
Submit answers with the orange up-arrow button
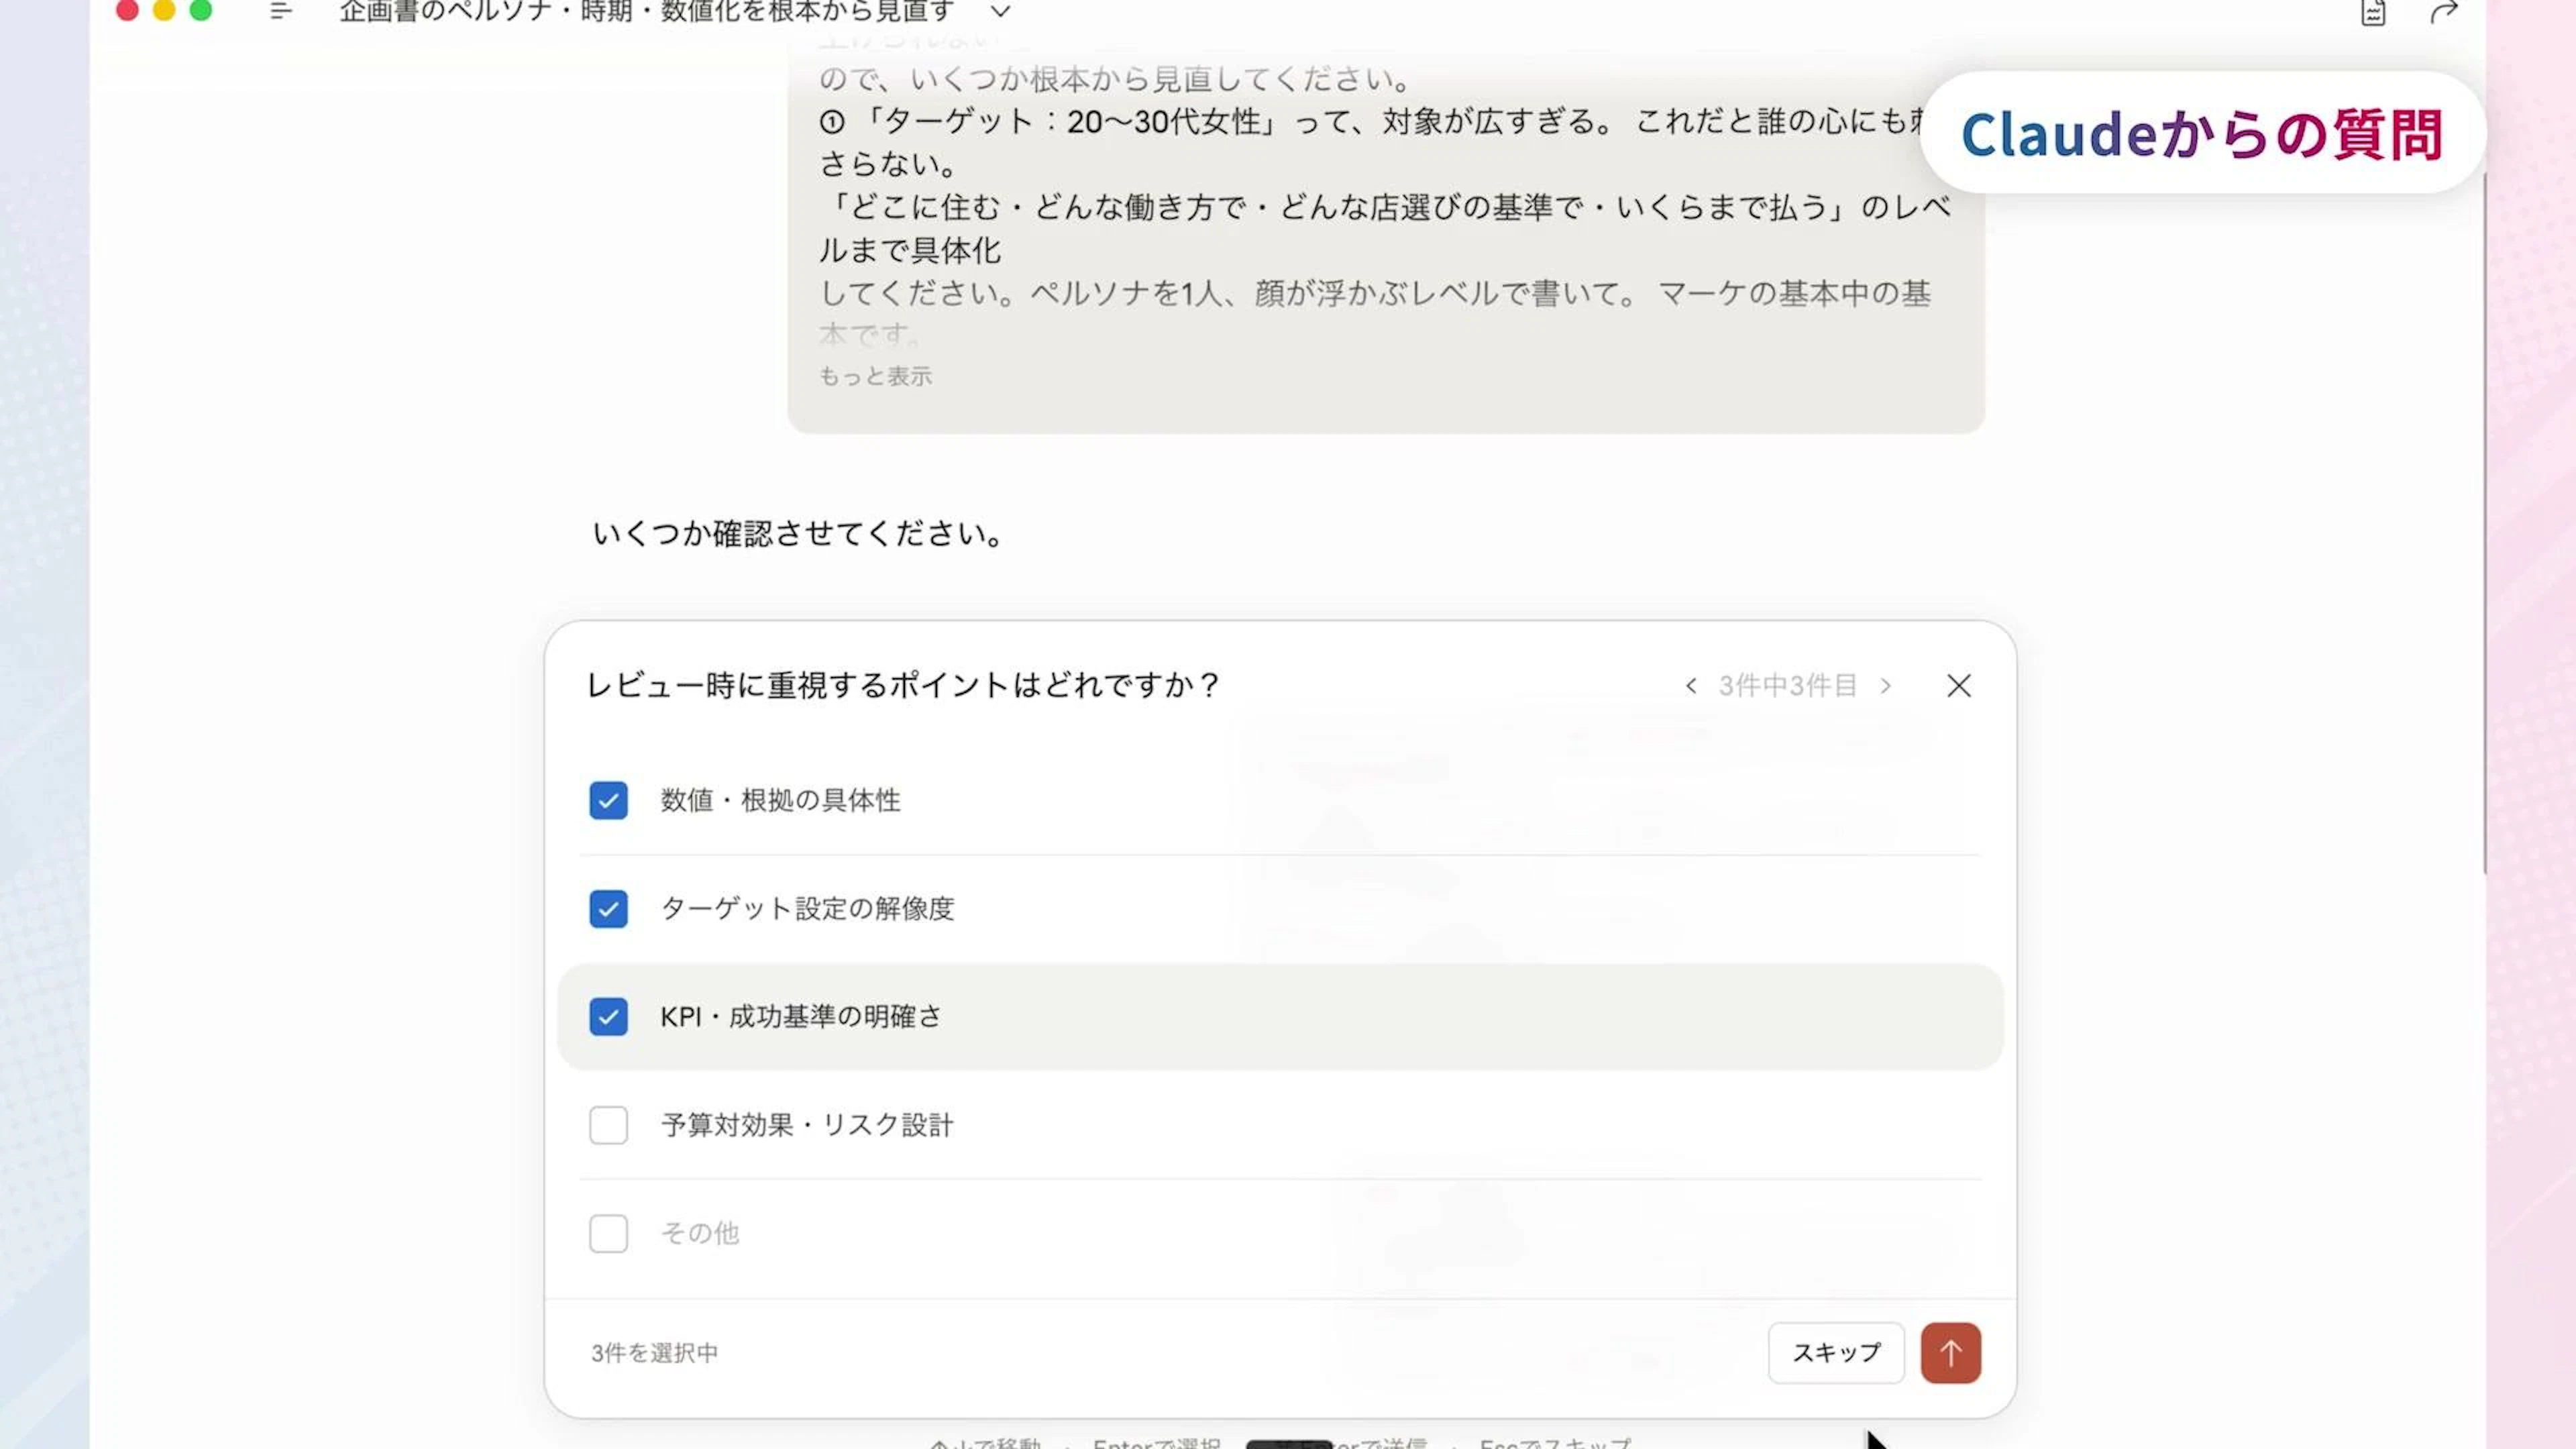coord(1950,1353)
